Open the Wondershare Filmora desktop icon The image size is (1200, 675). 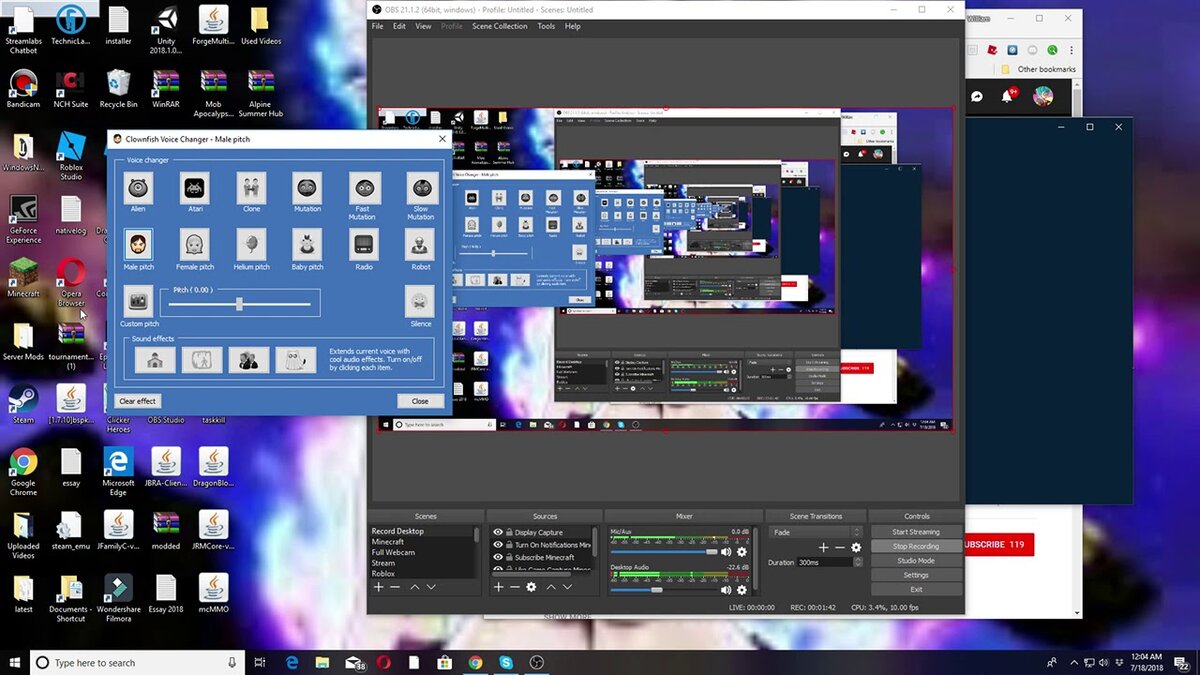point(118,598)
